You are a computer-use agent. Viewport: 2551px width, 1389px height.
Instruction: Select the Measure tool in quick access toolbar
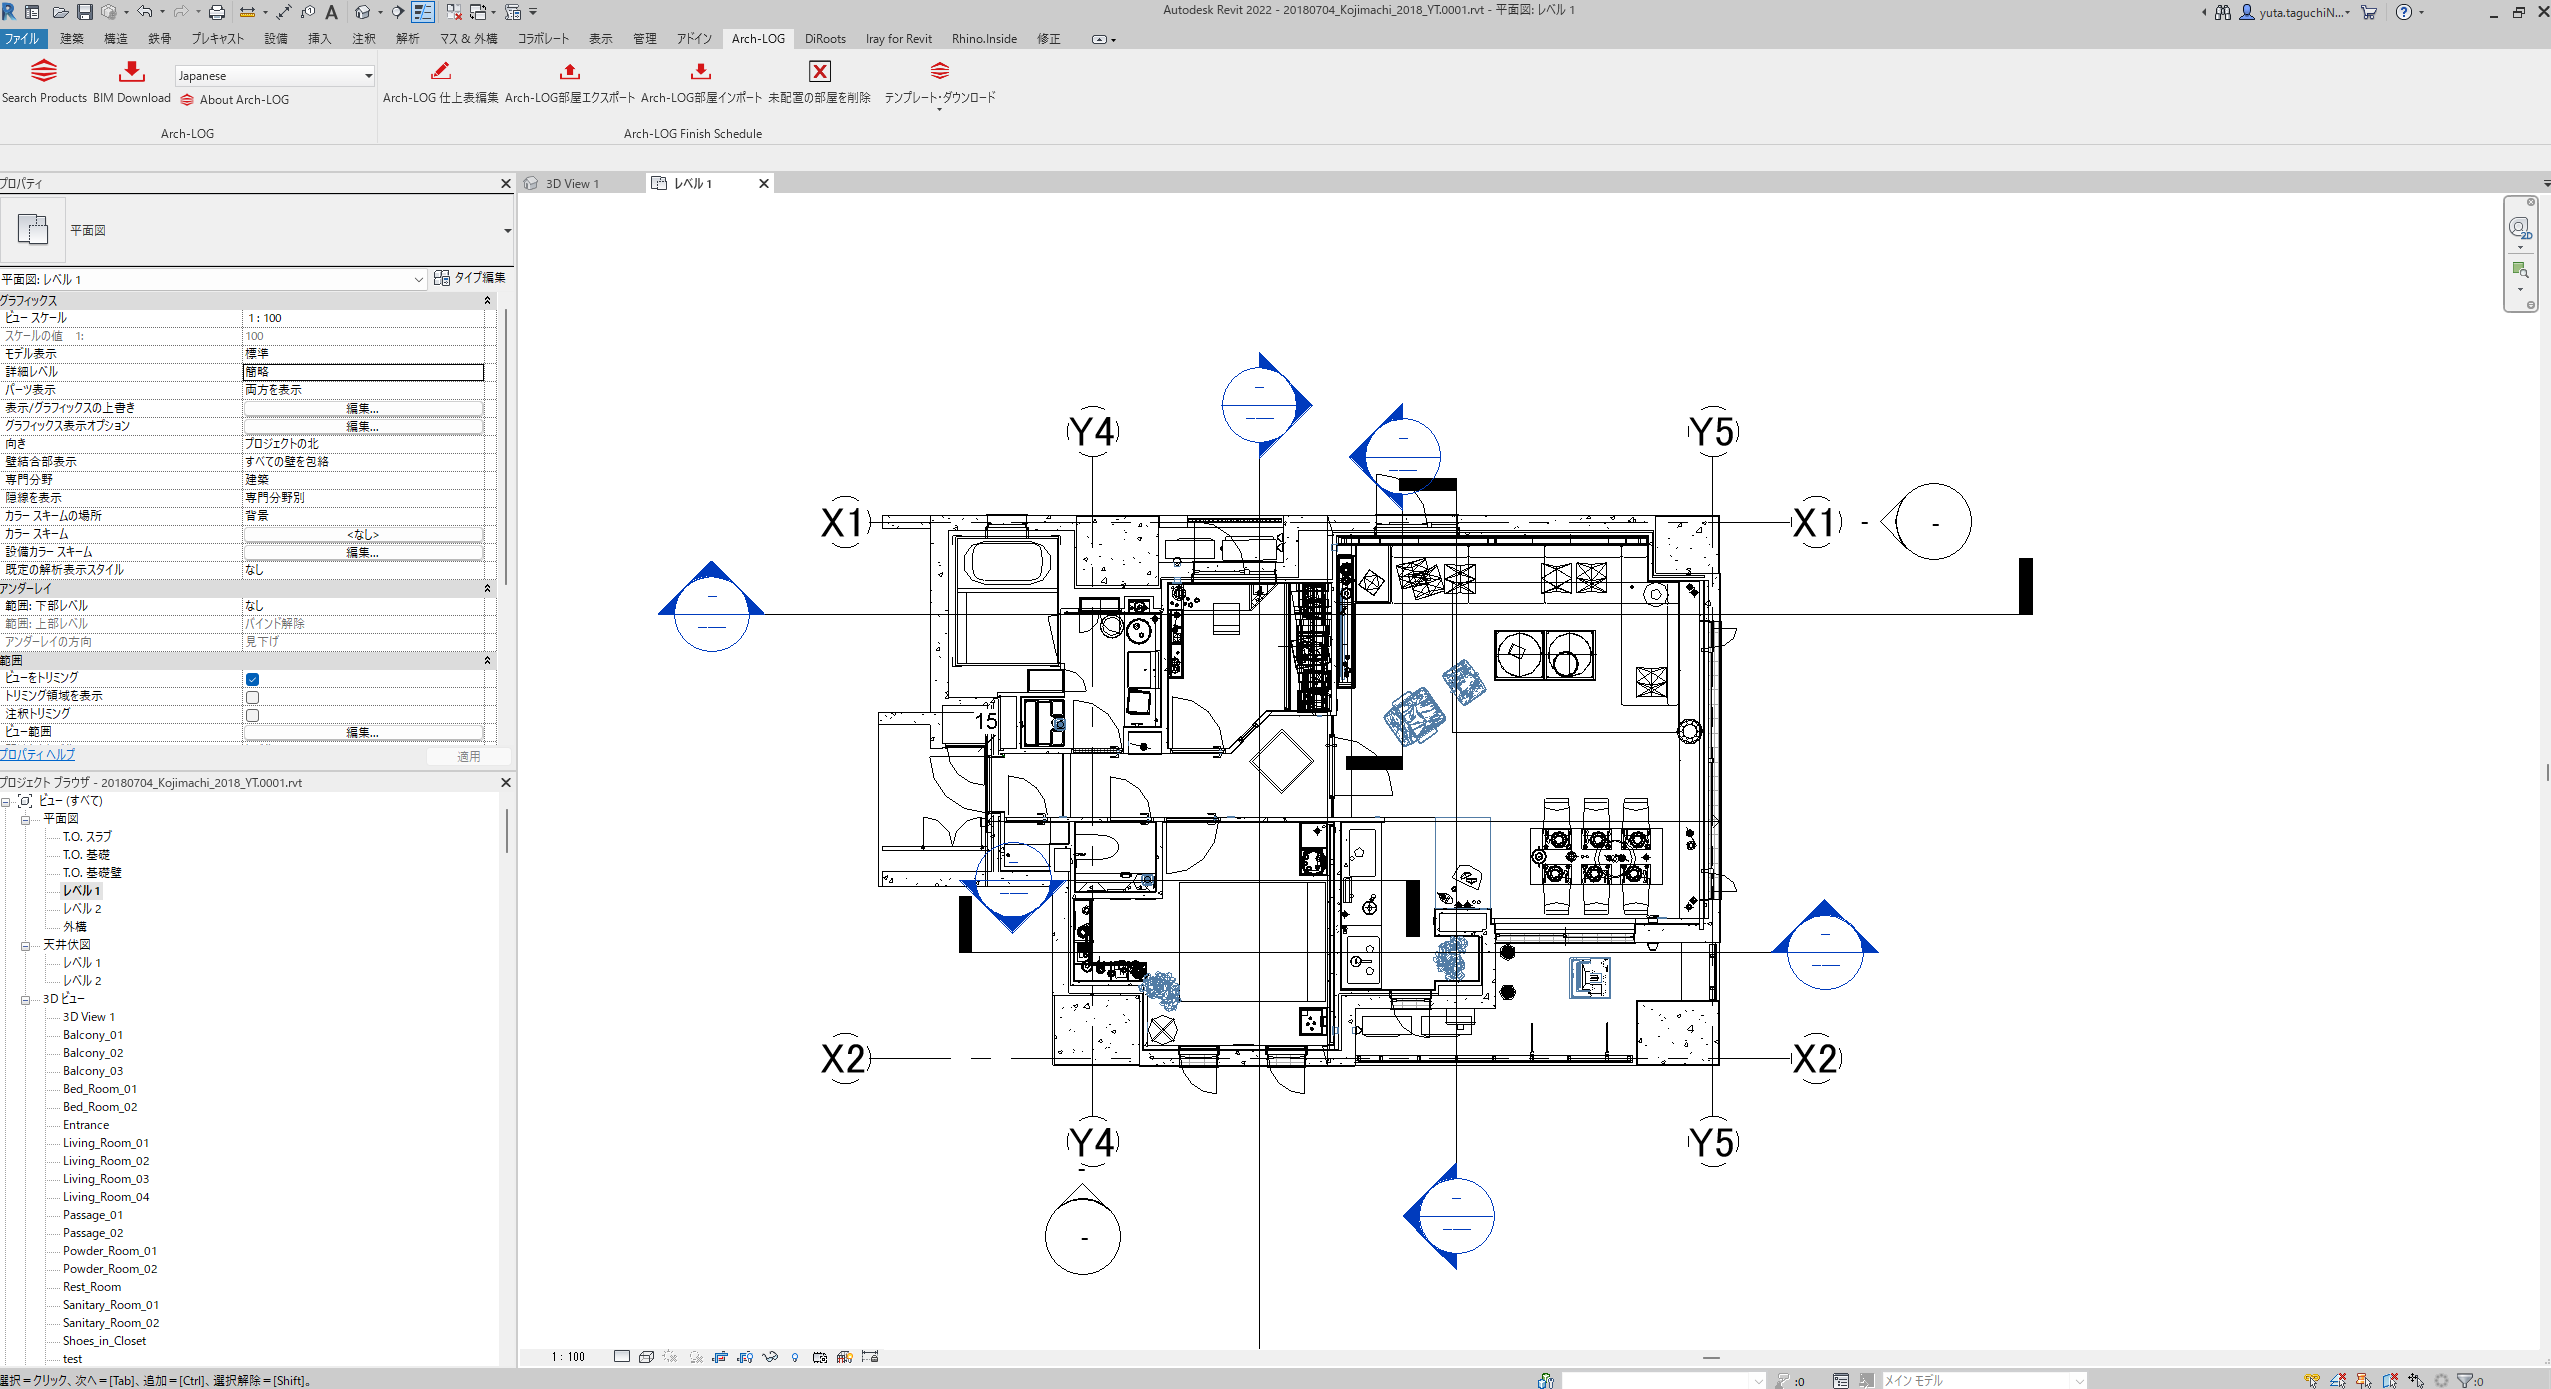pos(247,12)
